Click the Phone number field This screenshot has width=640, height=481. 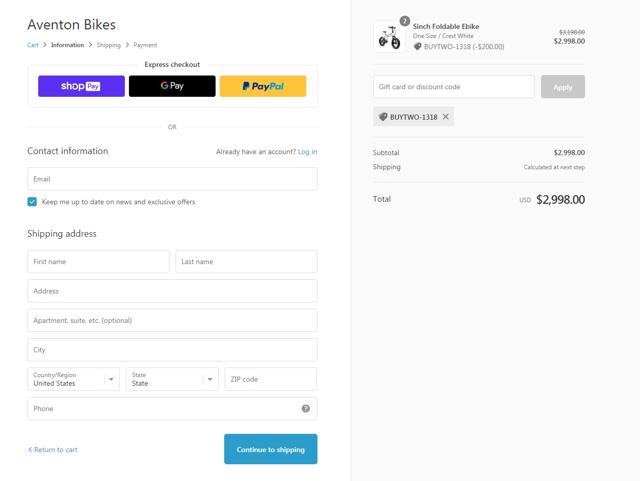tap(172, 408)
